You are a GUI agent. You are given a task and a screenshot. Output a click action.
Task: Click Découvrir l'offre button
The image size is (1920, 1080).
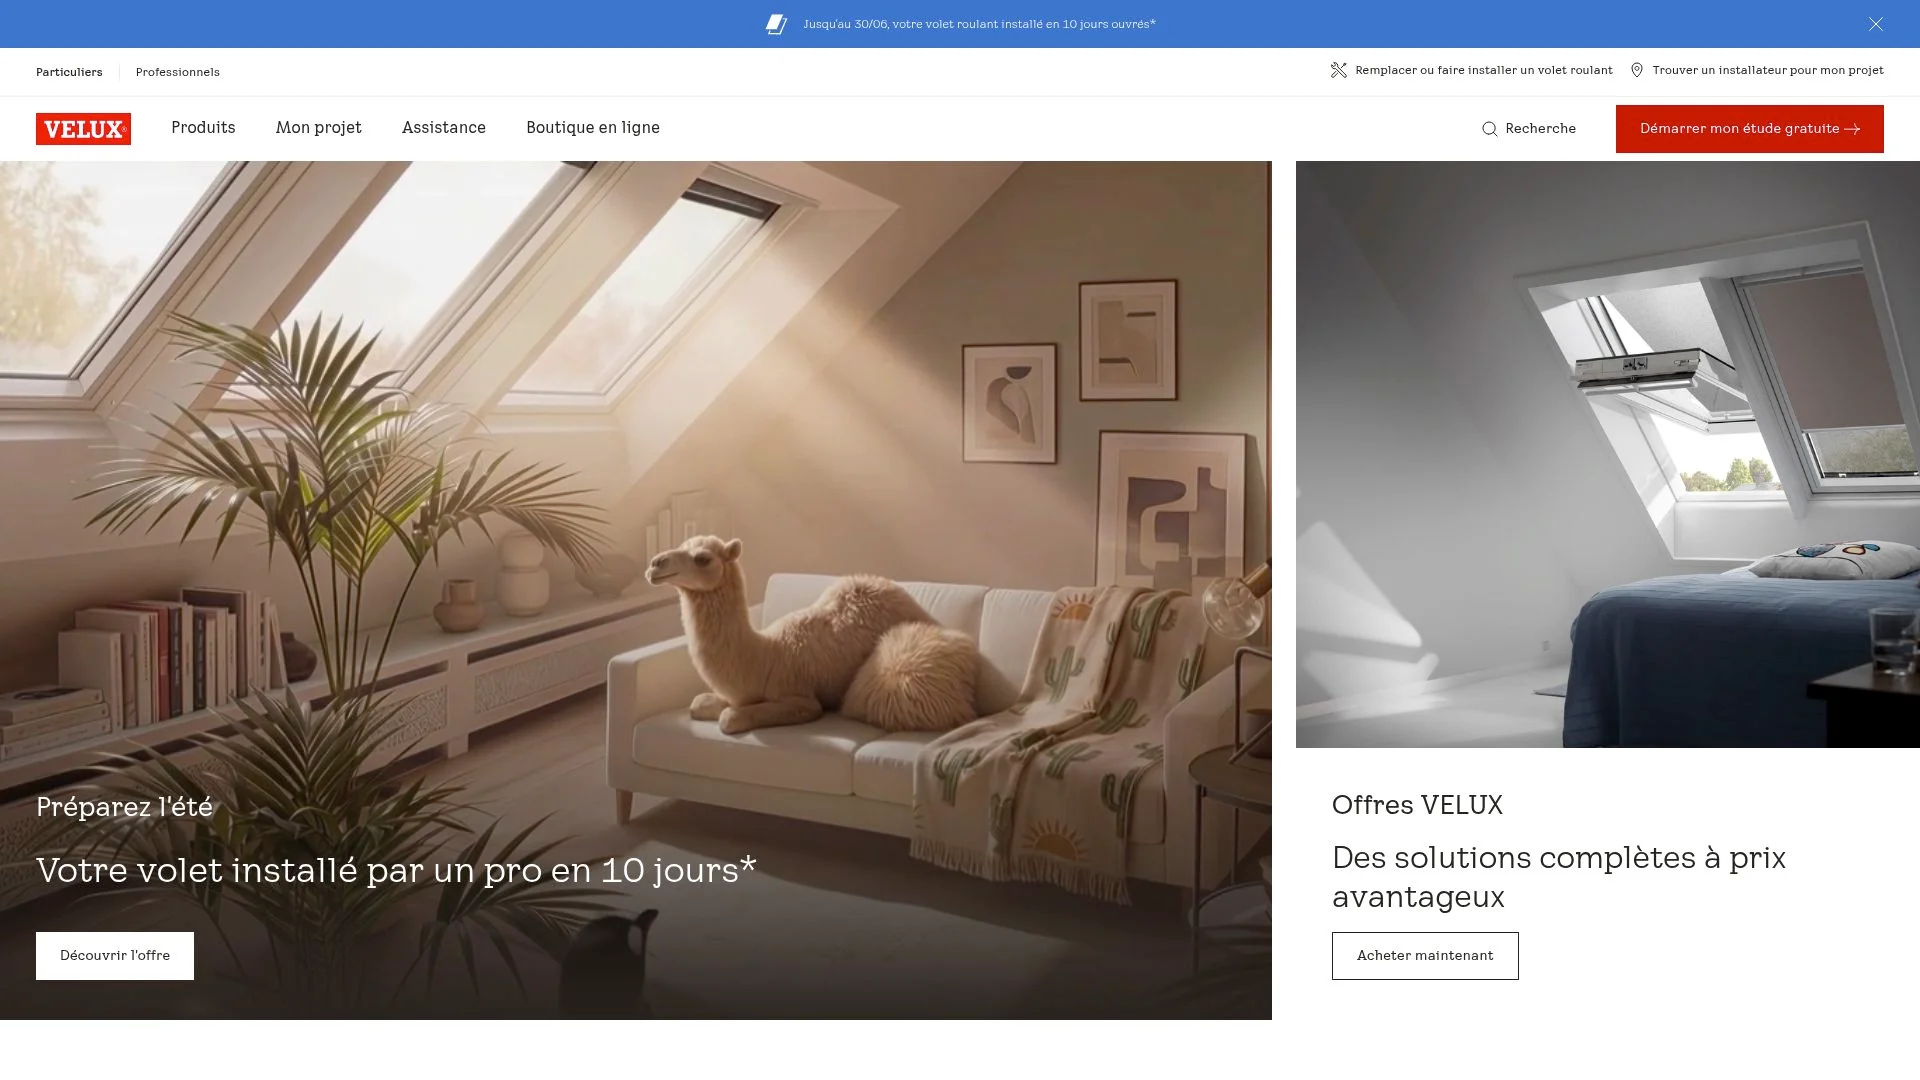[115, 956]
